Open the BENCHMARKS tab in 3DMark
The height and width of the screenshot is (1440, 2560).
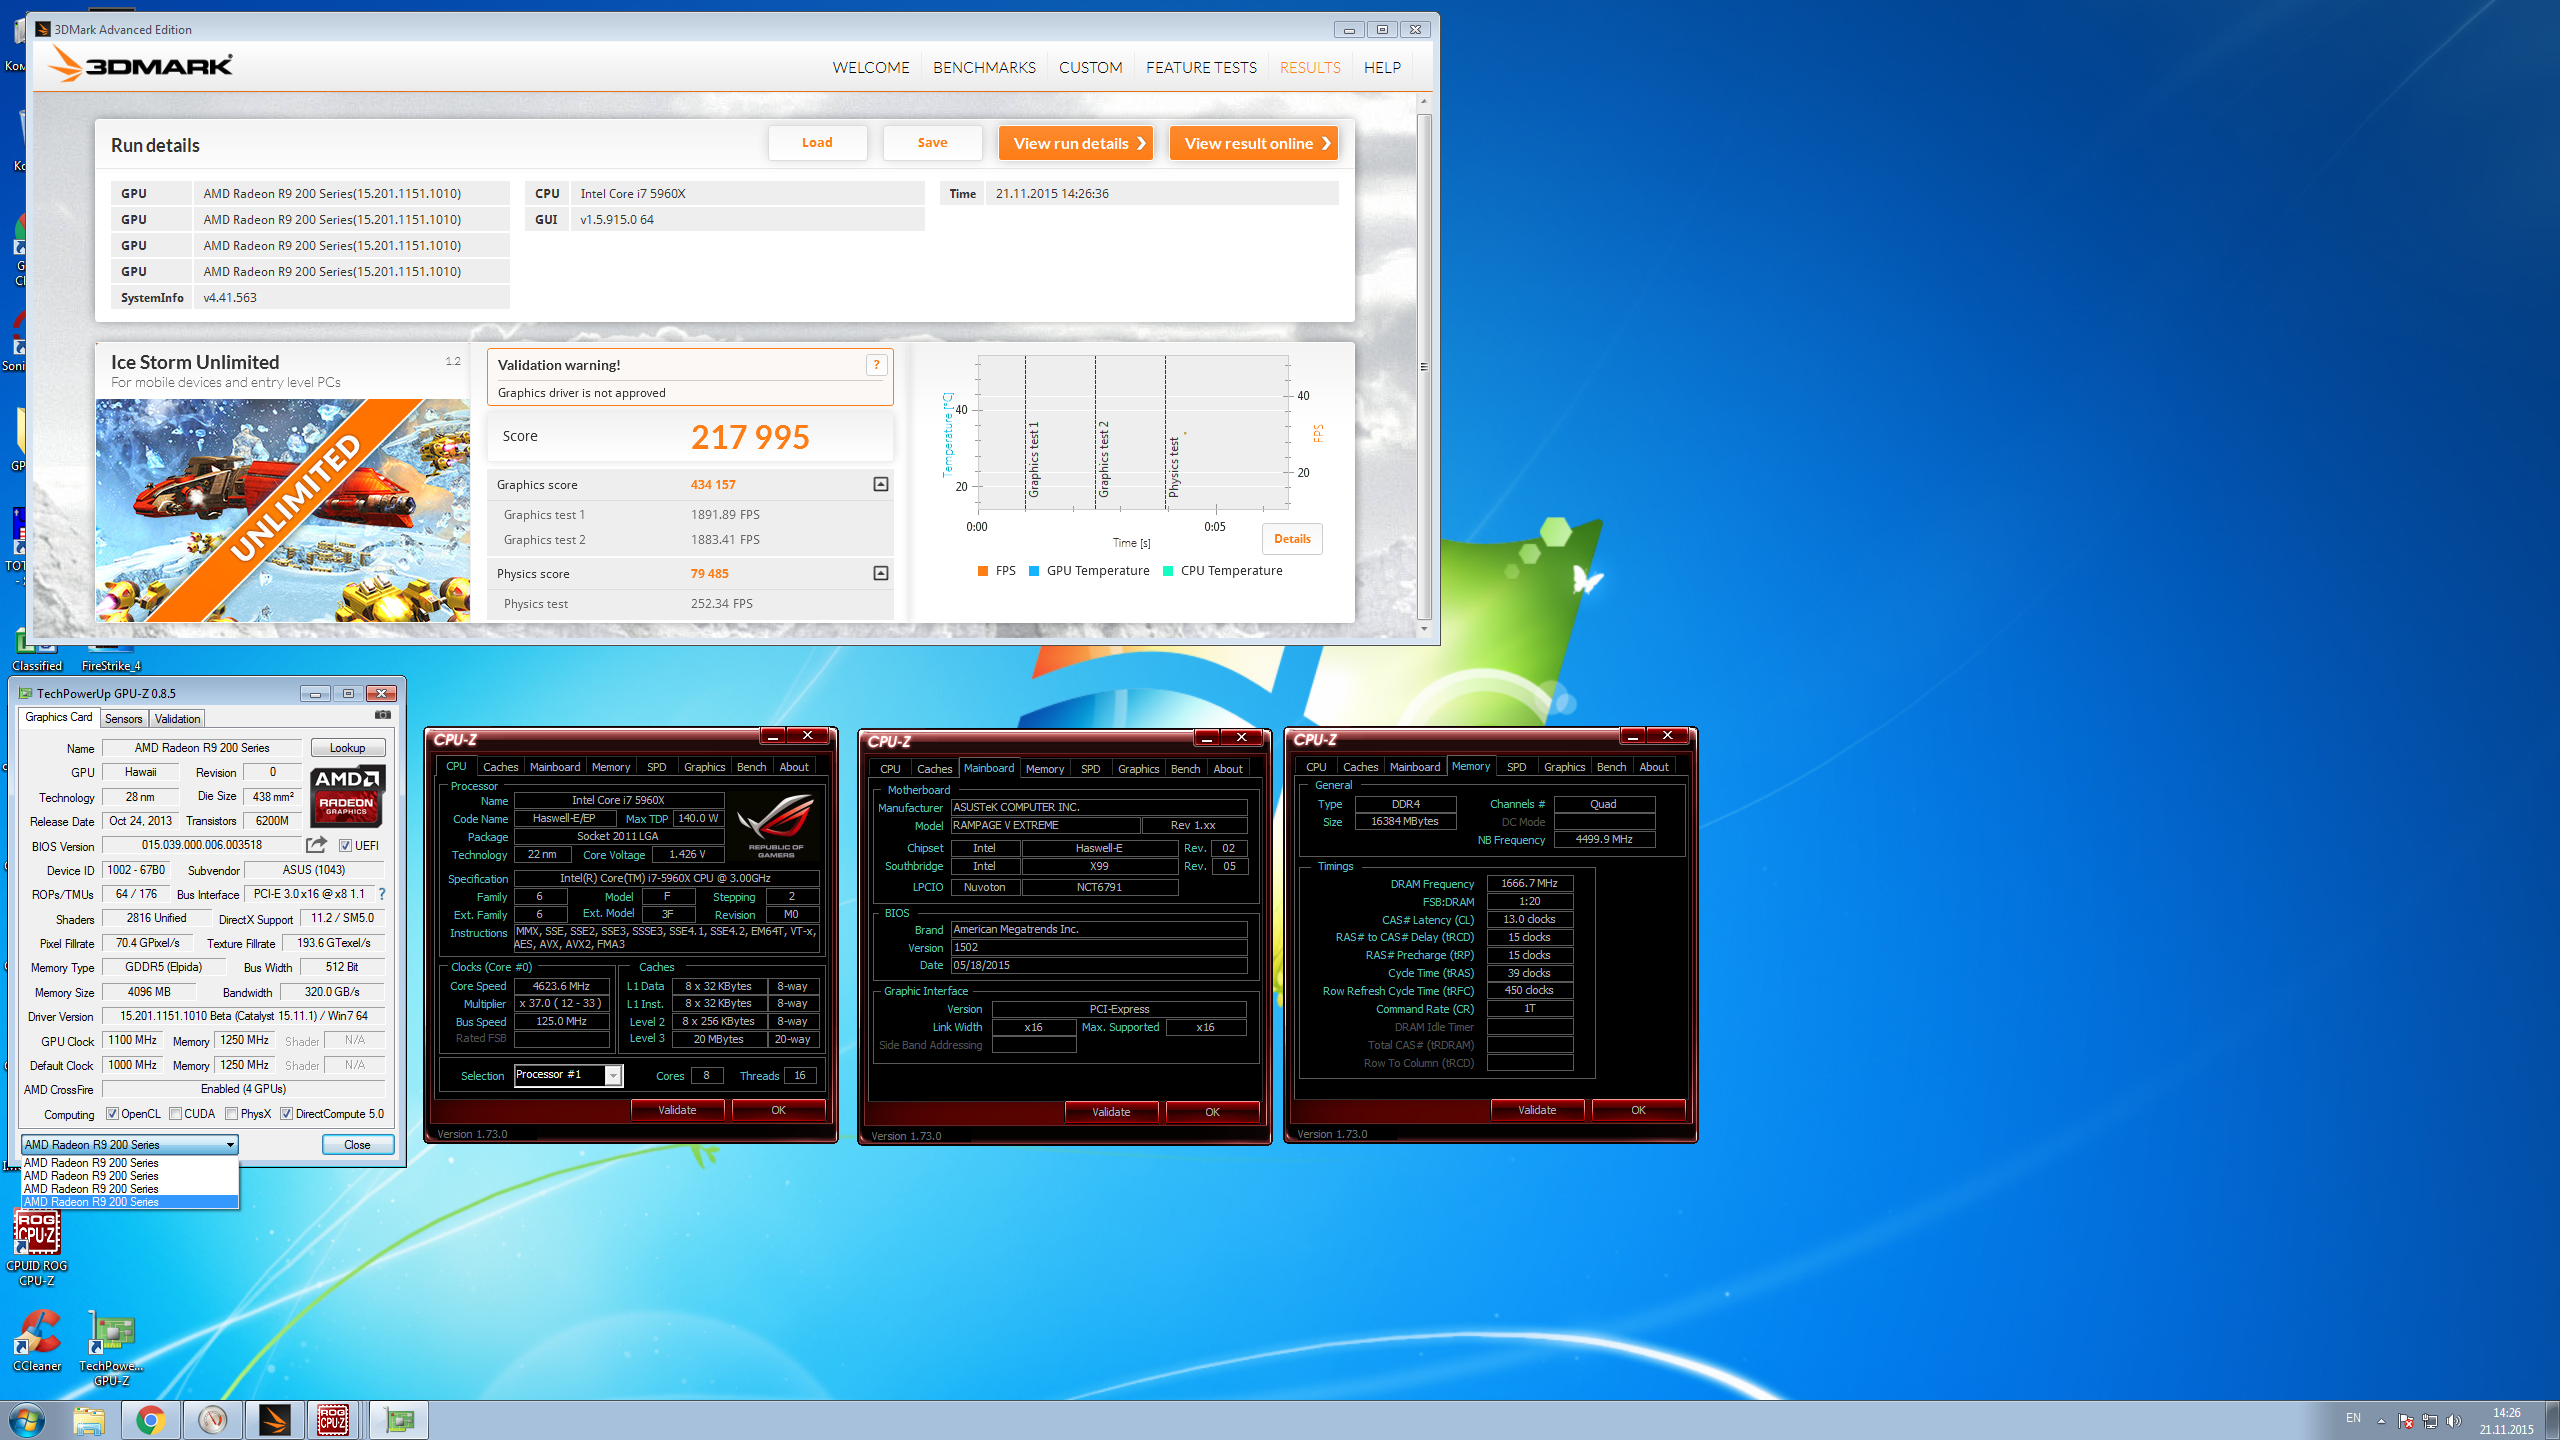[984, 67]
